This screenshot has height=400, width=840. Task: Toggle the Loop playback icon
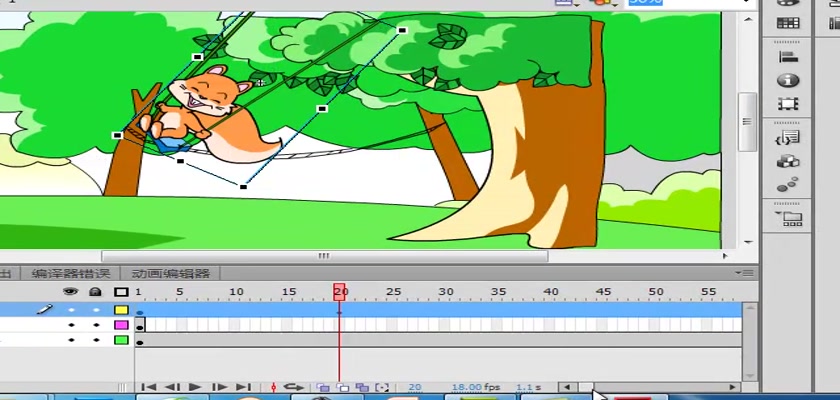[294, 387]
